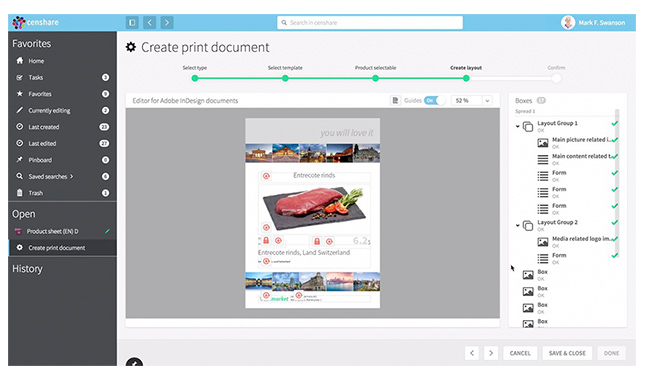This screenshot has height=380, width=646.
Task: Click the Select type step marker
Action: pos(195,78)
